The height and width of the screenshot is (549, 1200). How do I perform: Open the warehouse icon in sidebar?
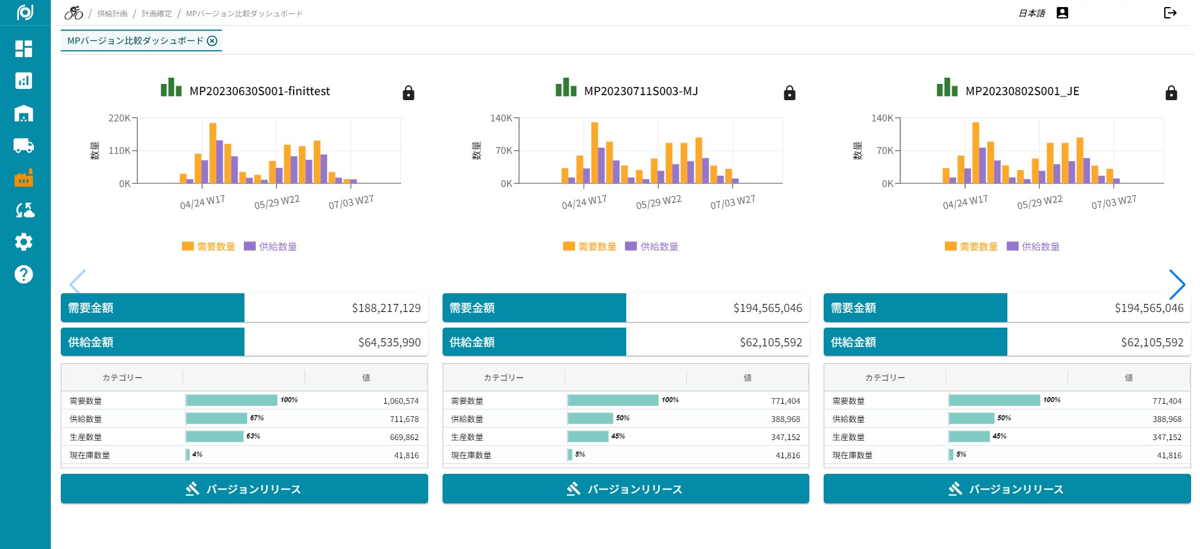click(24, 113)
